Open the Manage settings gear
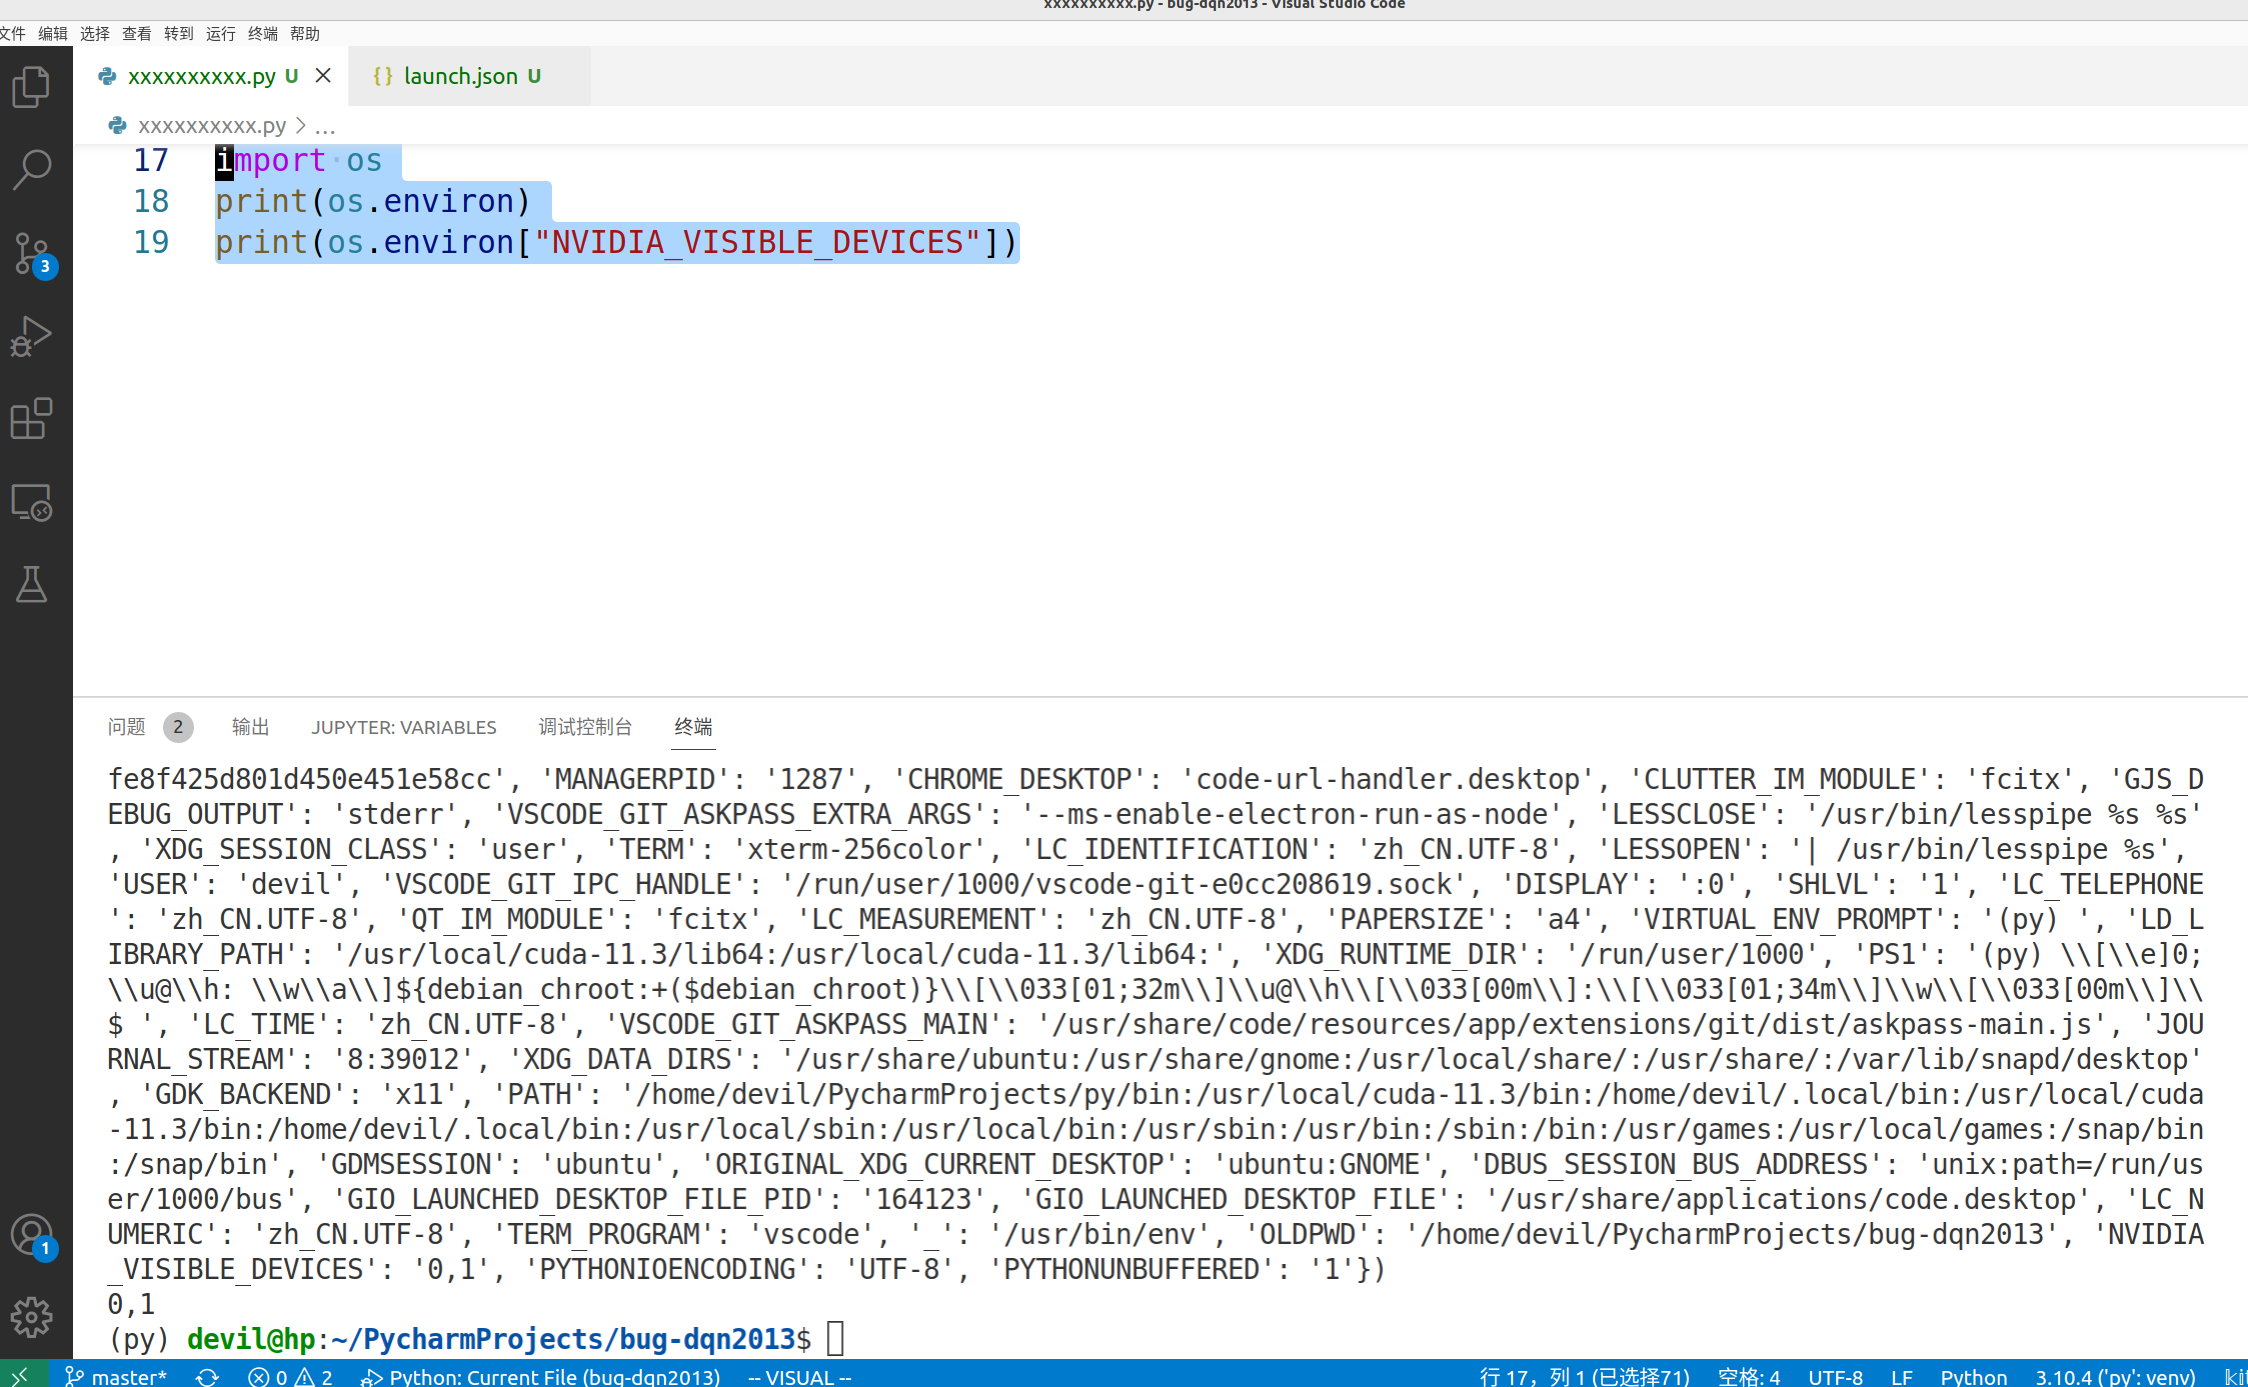The image size is (2248, 1387). [x=31, y=1317]
